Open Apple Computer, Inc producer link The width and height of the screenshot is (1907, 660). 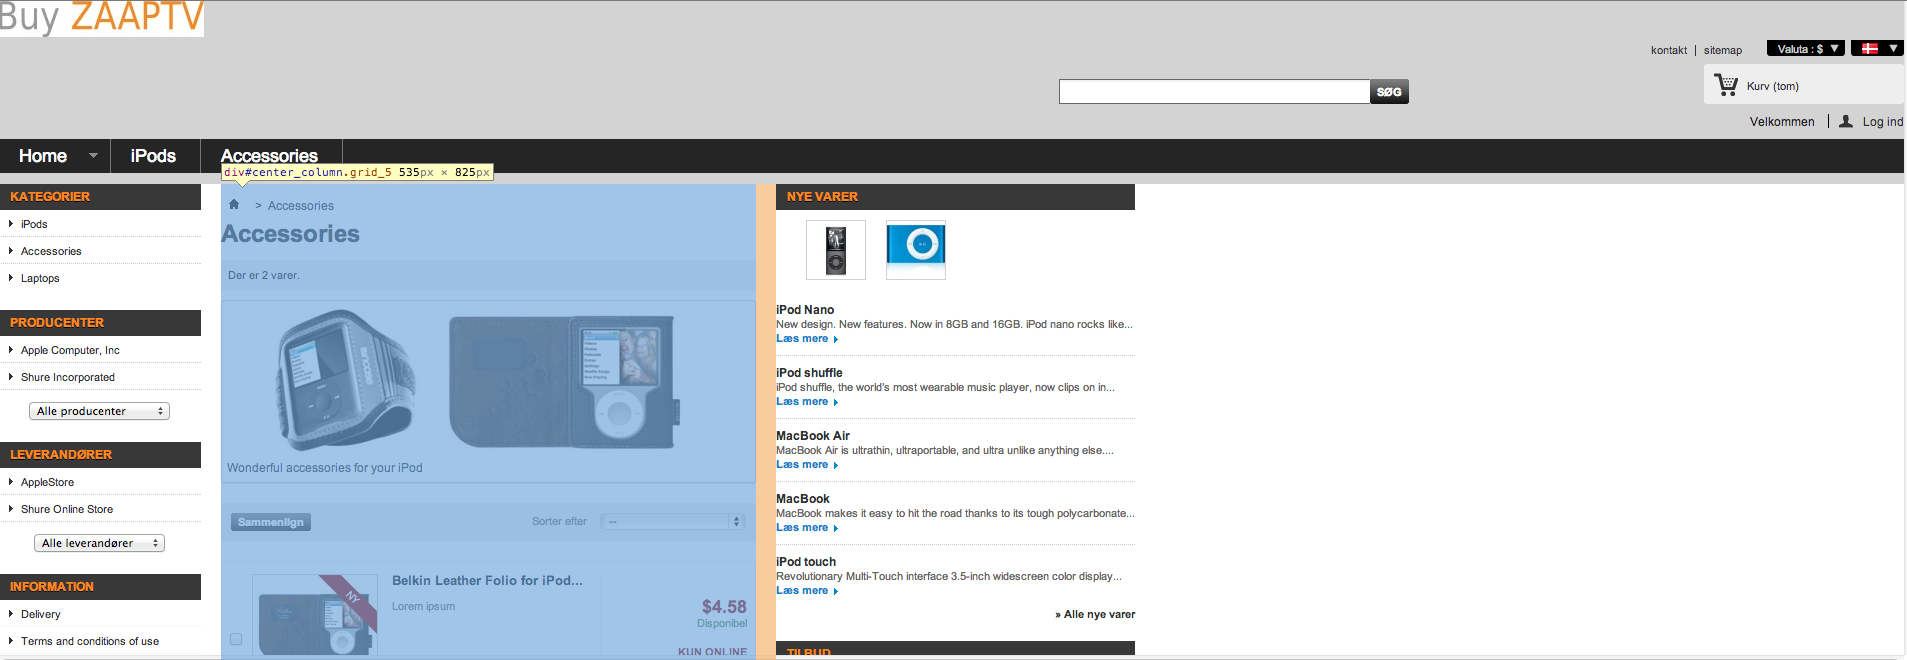point(70,350)
